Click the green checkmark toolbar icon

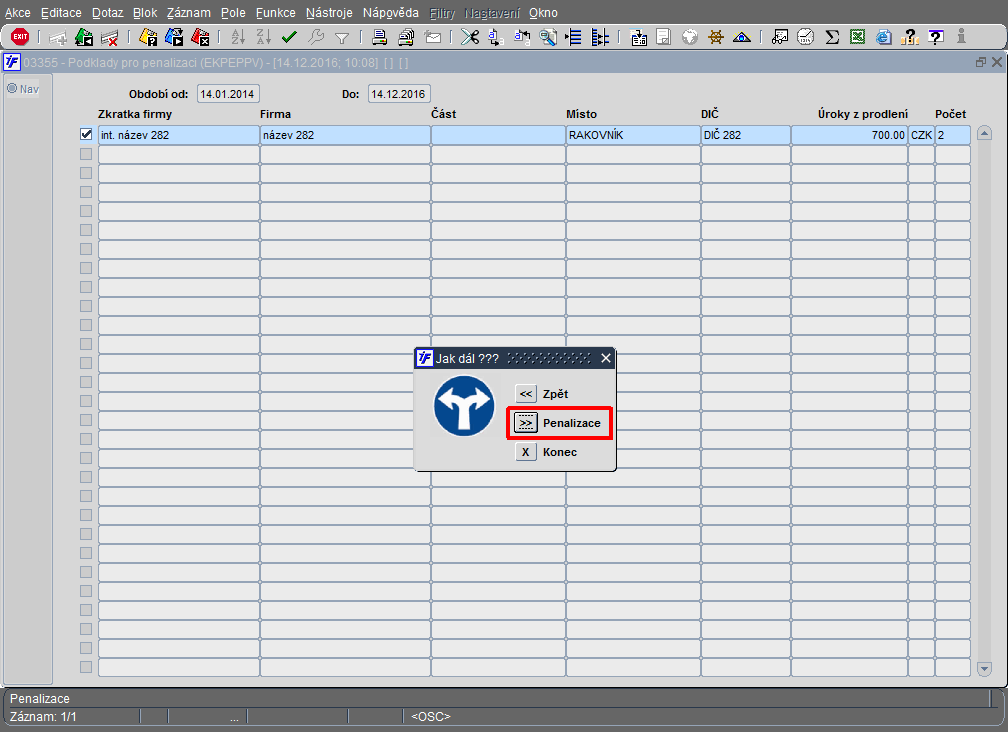pyautogui.click(x=290, y=37)
